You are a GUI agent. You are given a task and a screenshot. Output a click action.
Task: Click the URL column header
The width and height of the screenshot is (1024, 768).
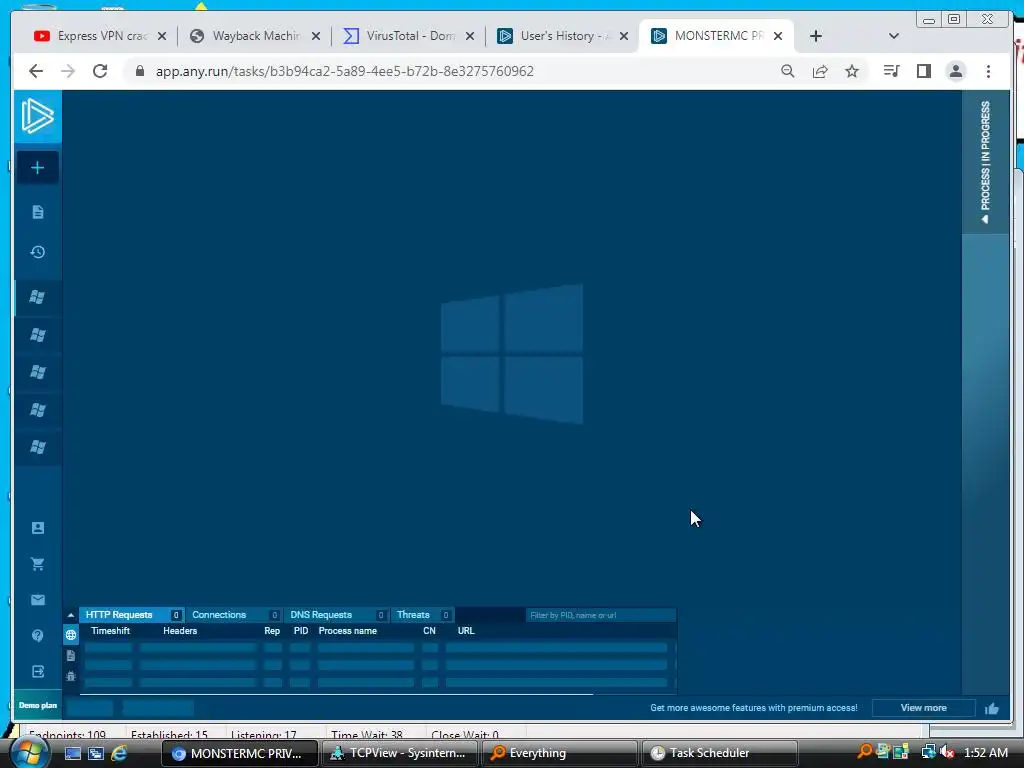(x=466, y=631)
